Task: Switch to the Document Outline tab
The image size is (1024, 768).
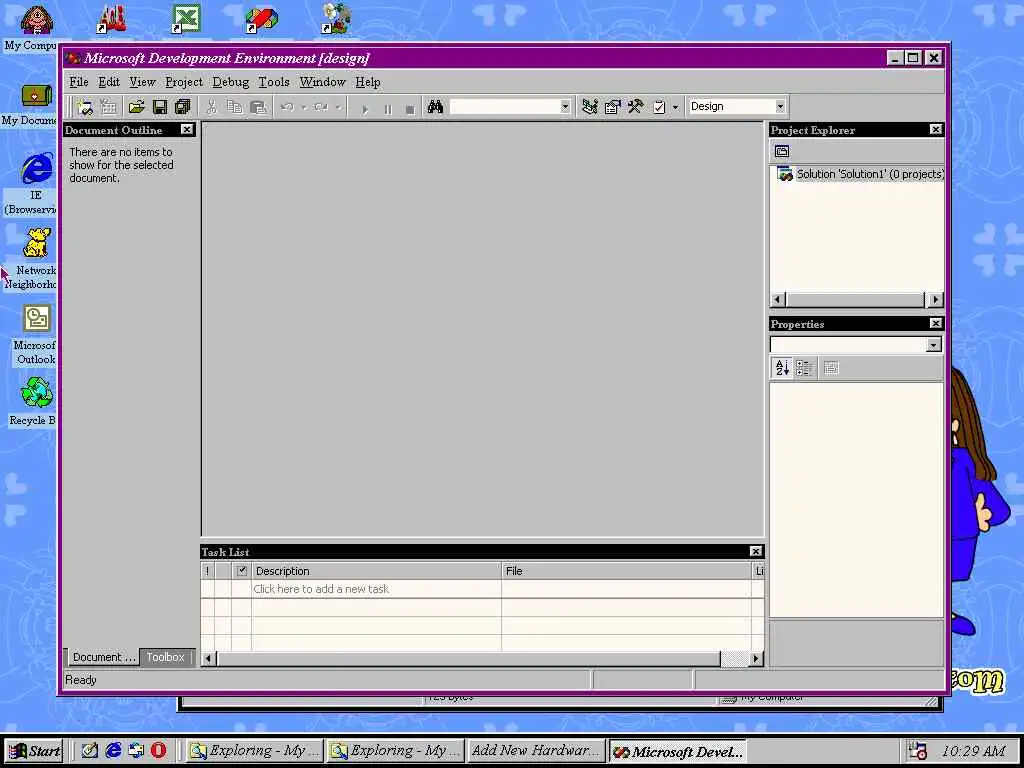Action: click(103, 657)
